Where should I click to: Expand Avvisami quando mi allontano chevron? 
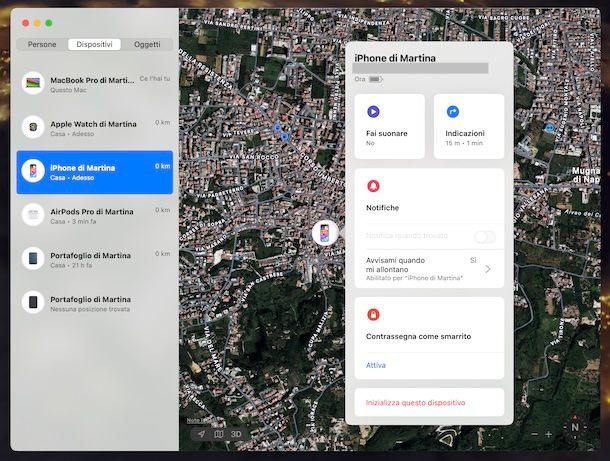click(488, 269)
